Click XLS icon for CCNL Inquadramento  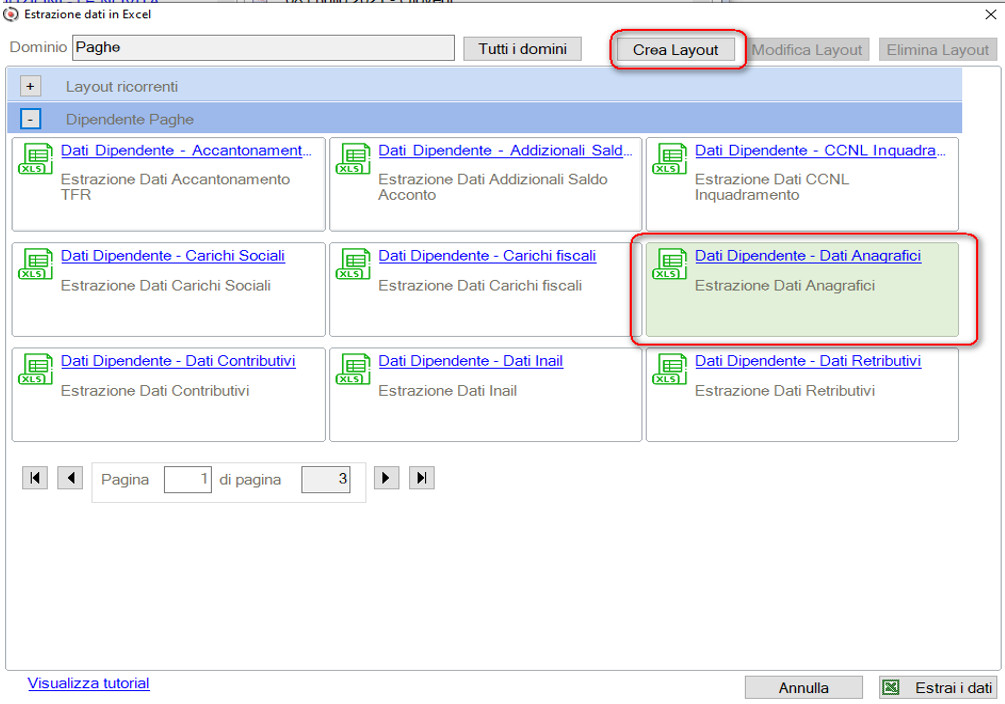(x=669, y=159)
